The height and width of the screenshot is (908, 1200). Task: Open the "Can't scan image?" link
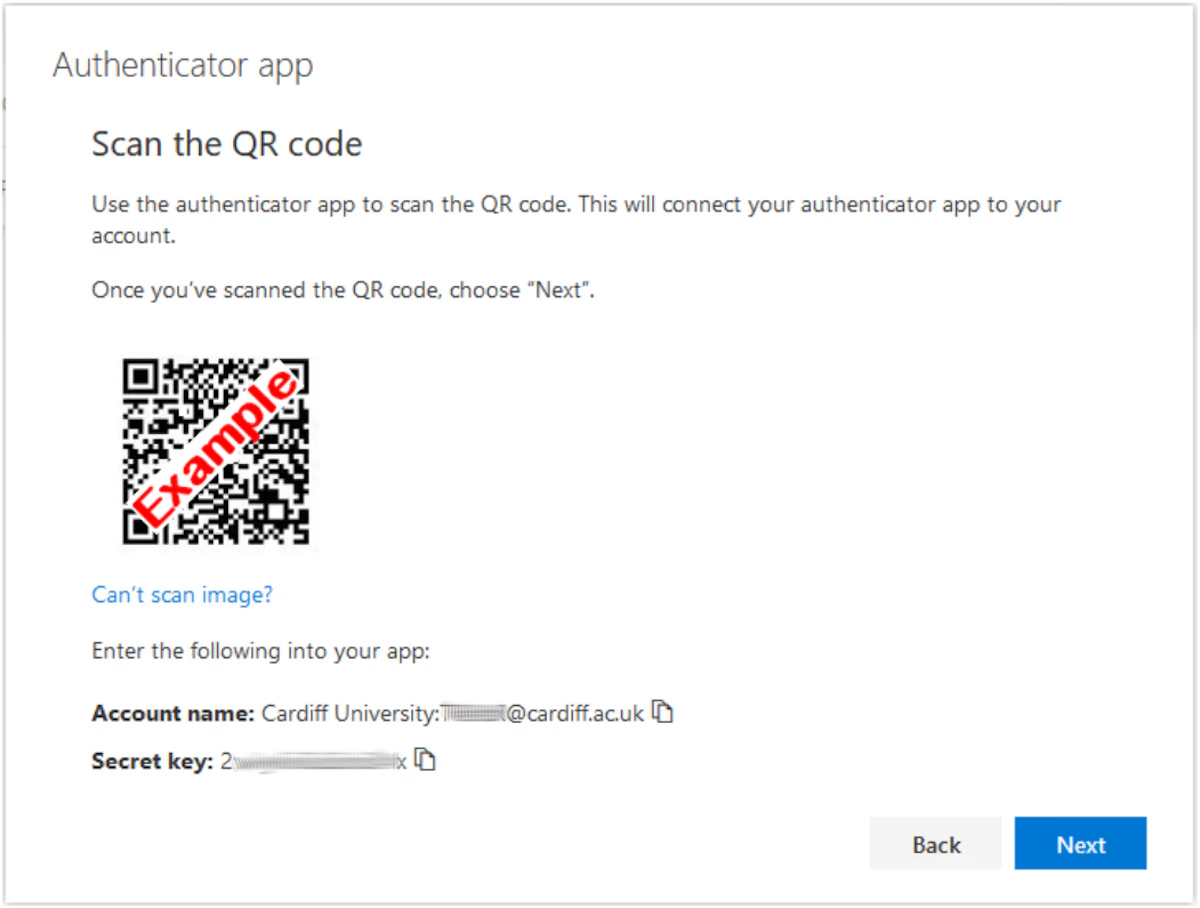[182, 595]
